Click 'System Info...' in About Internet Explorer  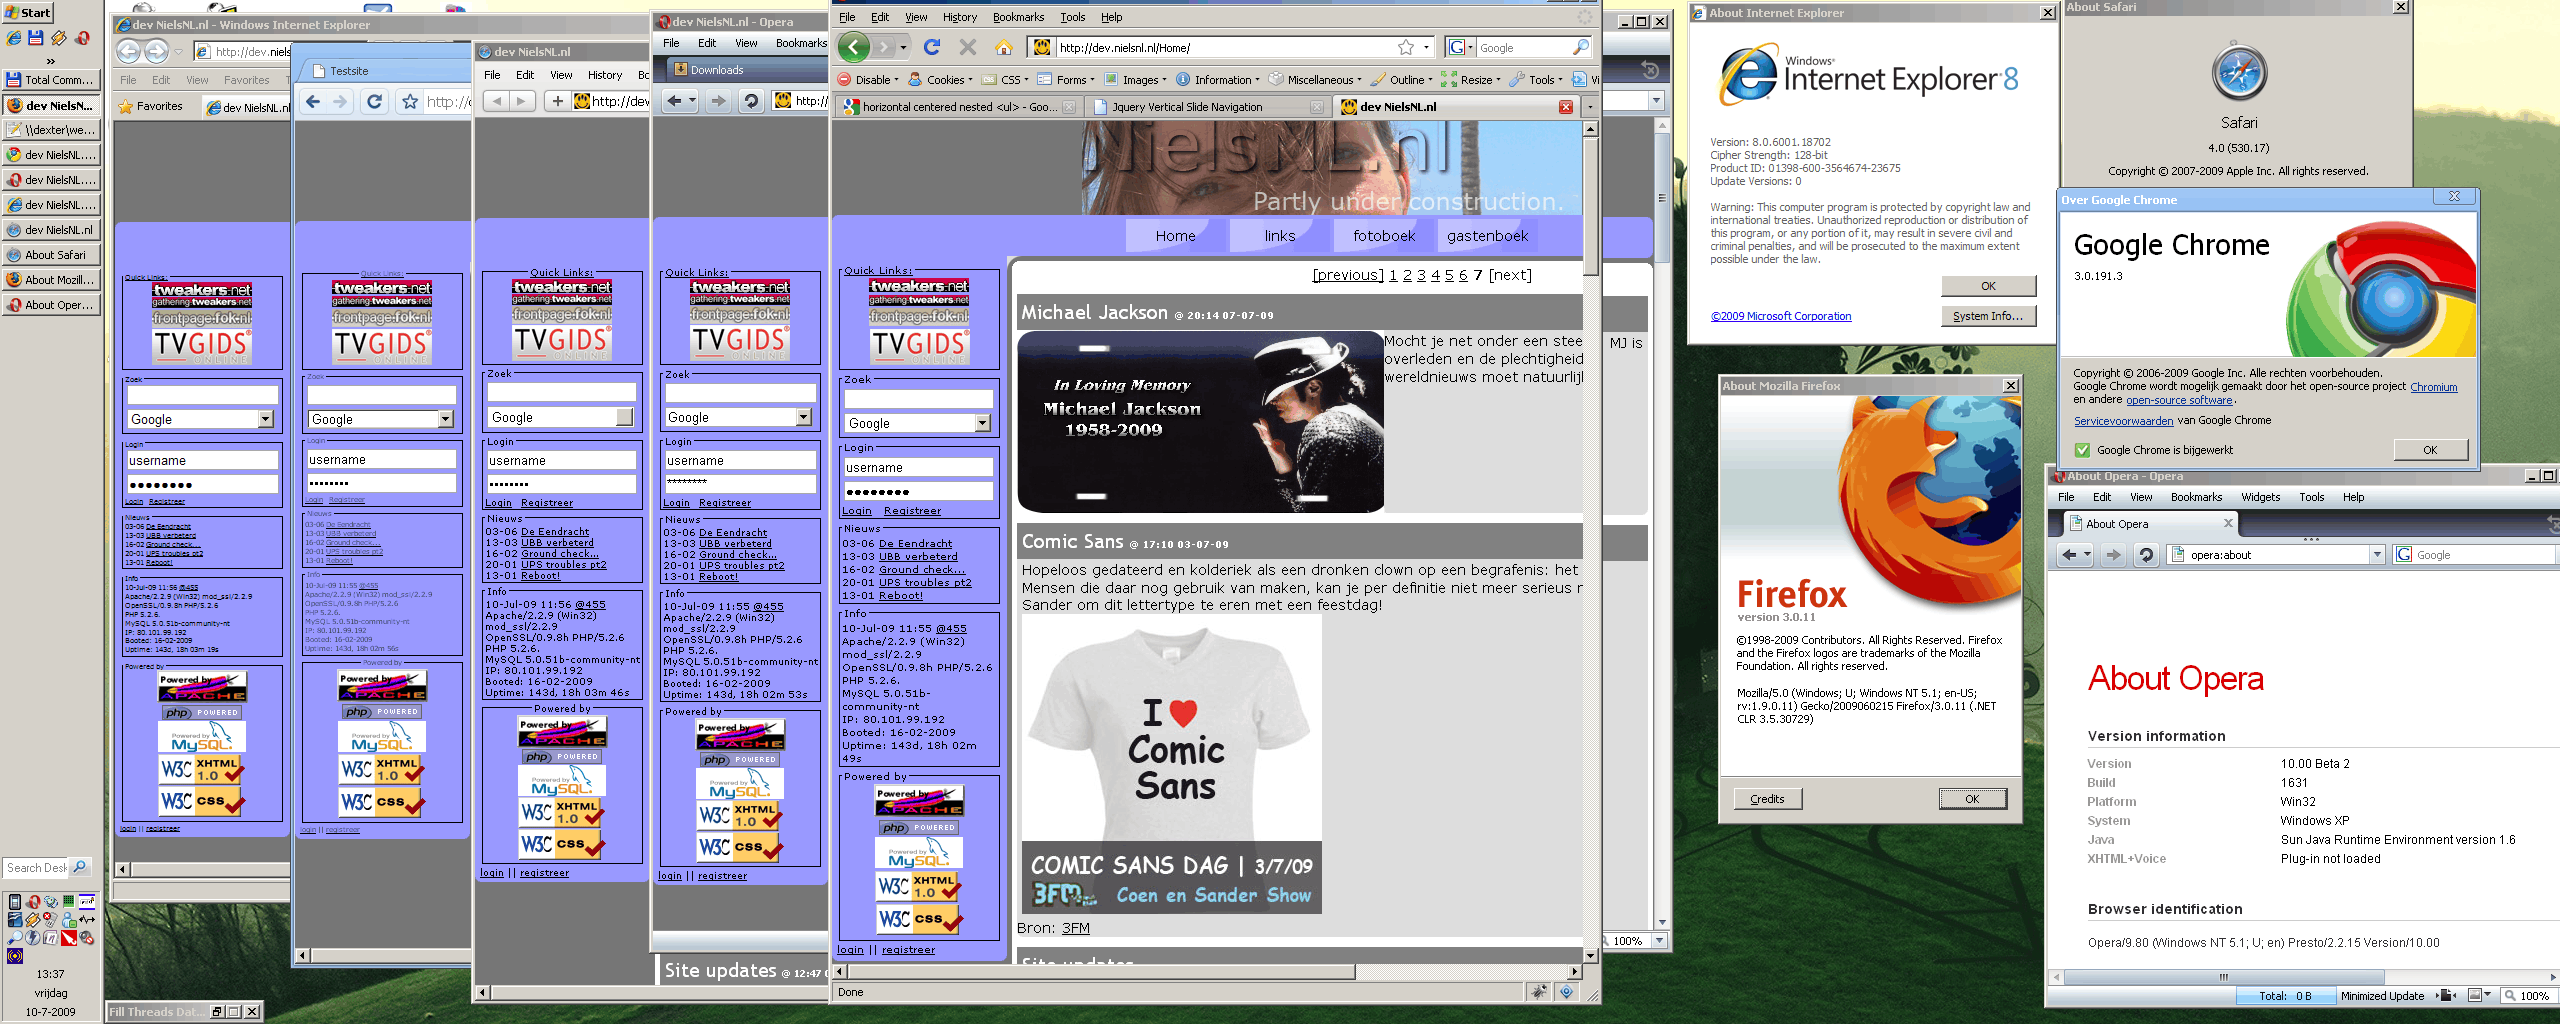1988,316
